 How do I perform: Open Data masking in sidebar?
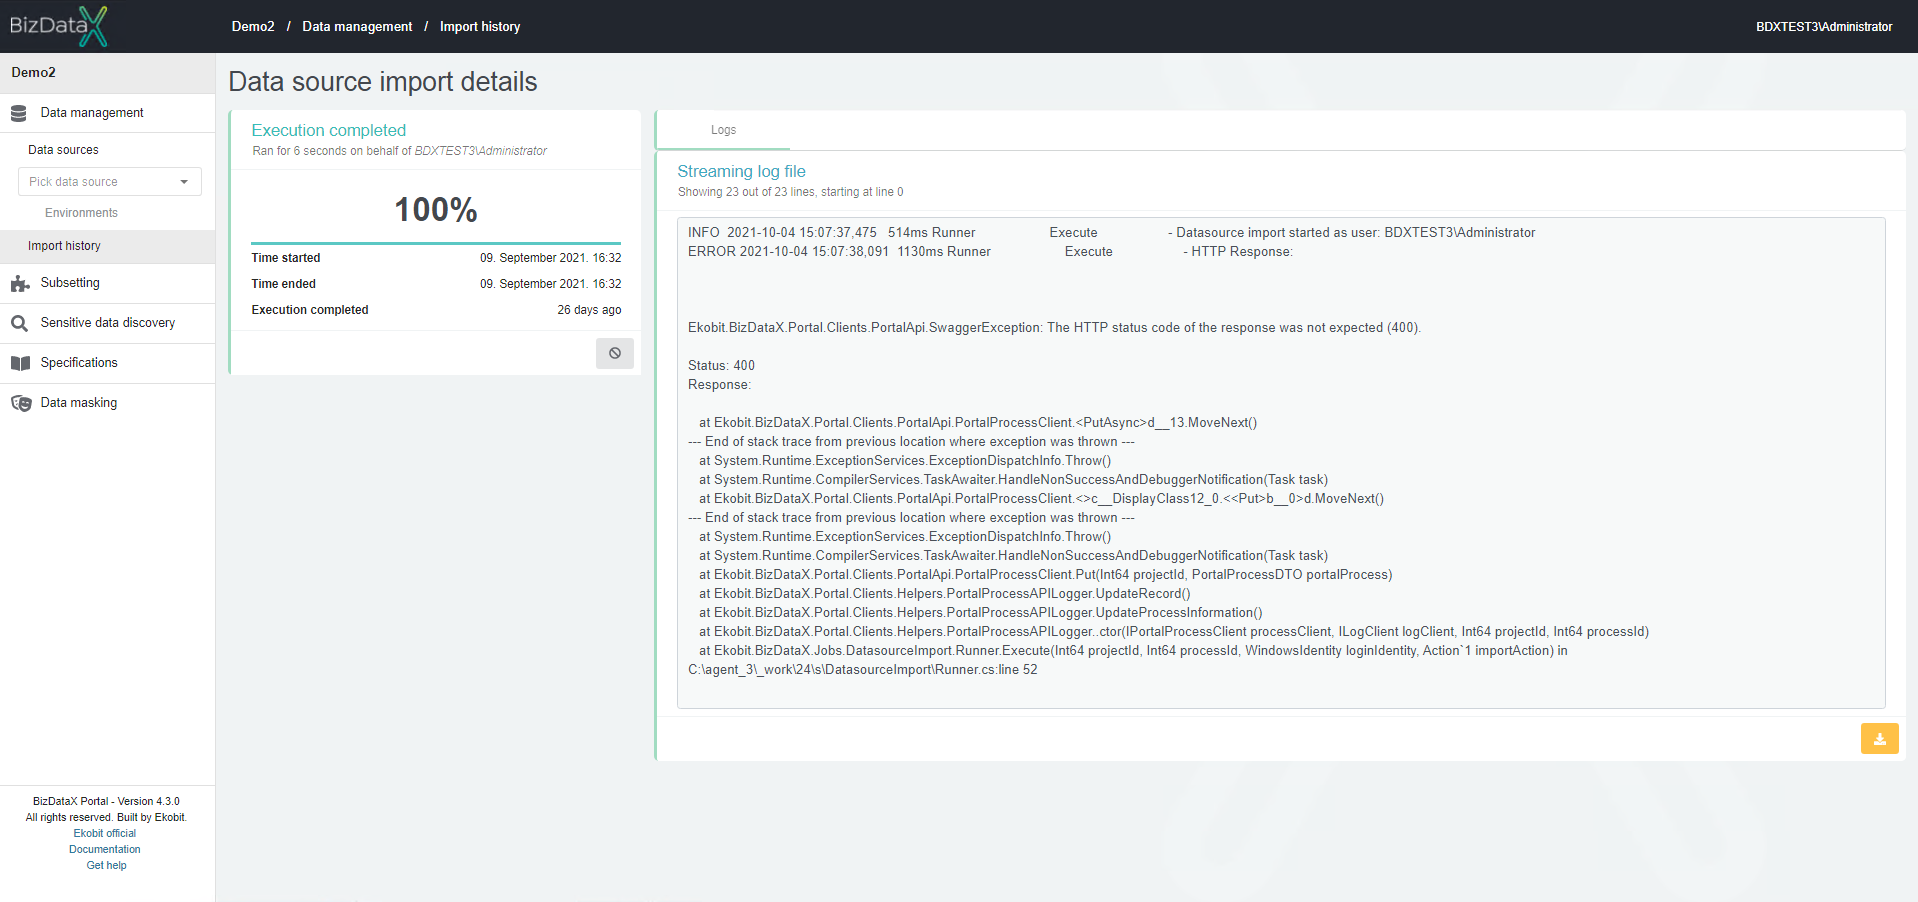pos(107,403)
